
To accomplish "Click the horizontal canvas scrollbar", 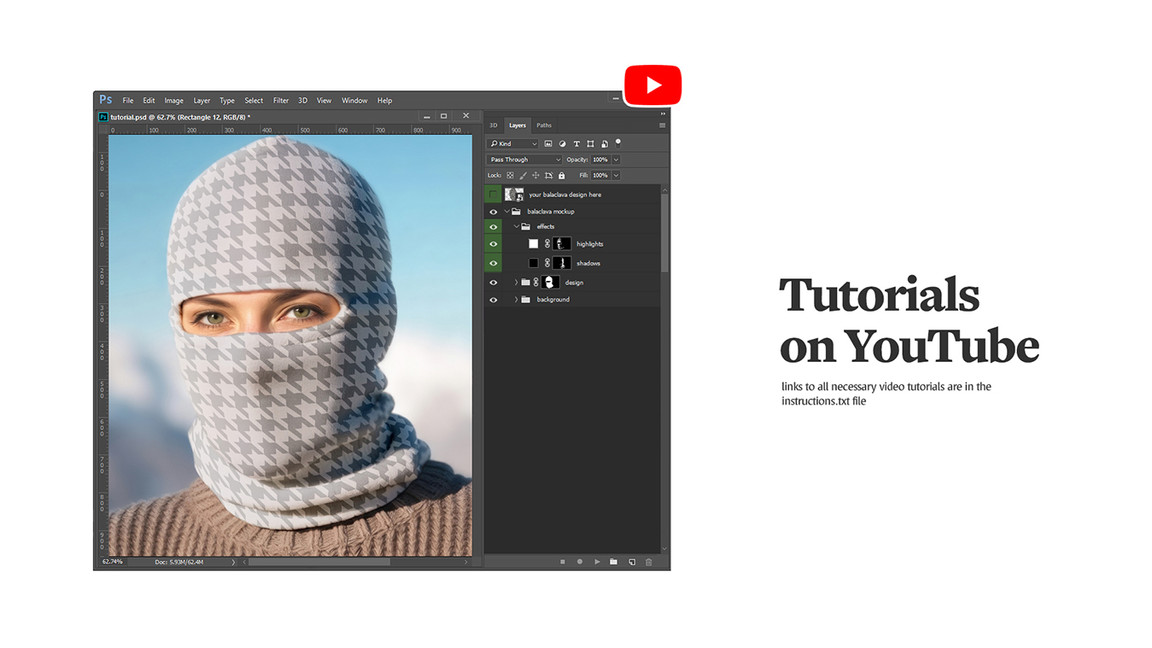I will [x=318, y=562].
